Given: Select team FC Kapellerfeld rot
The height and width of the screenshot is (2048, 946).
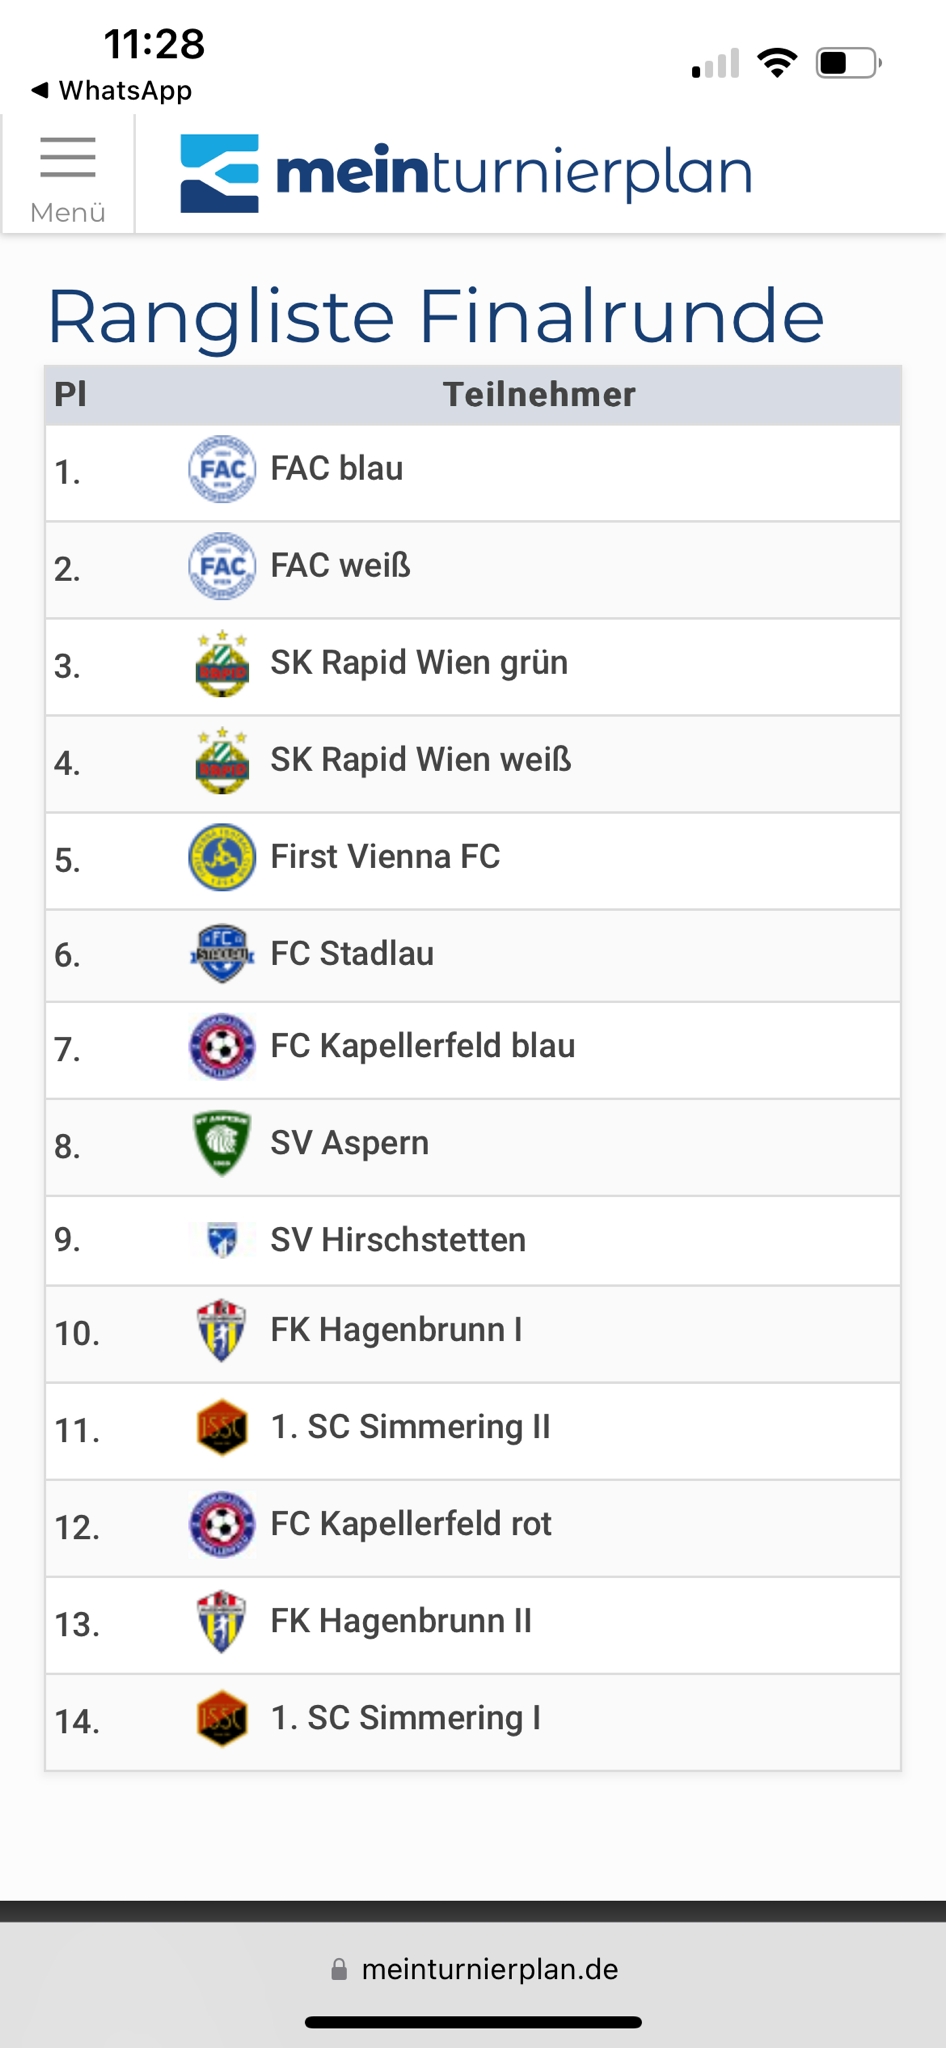Looking at the screenshot, I should click(411, 1524).
